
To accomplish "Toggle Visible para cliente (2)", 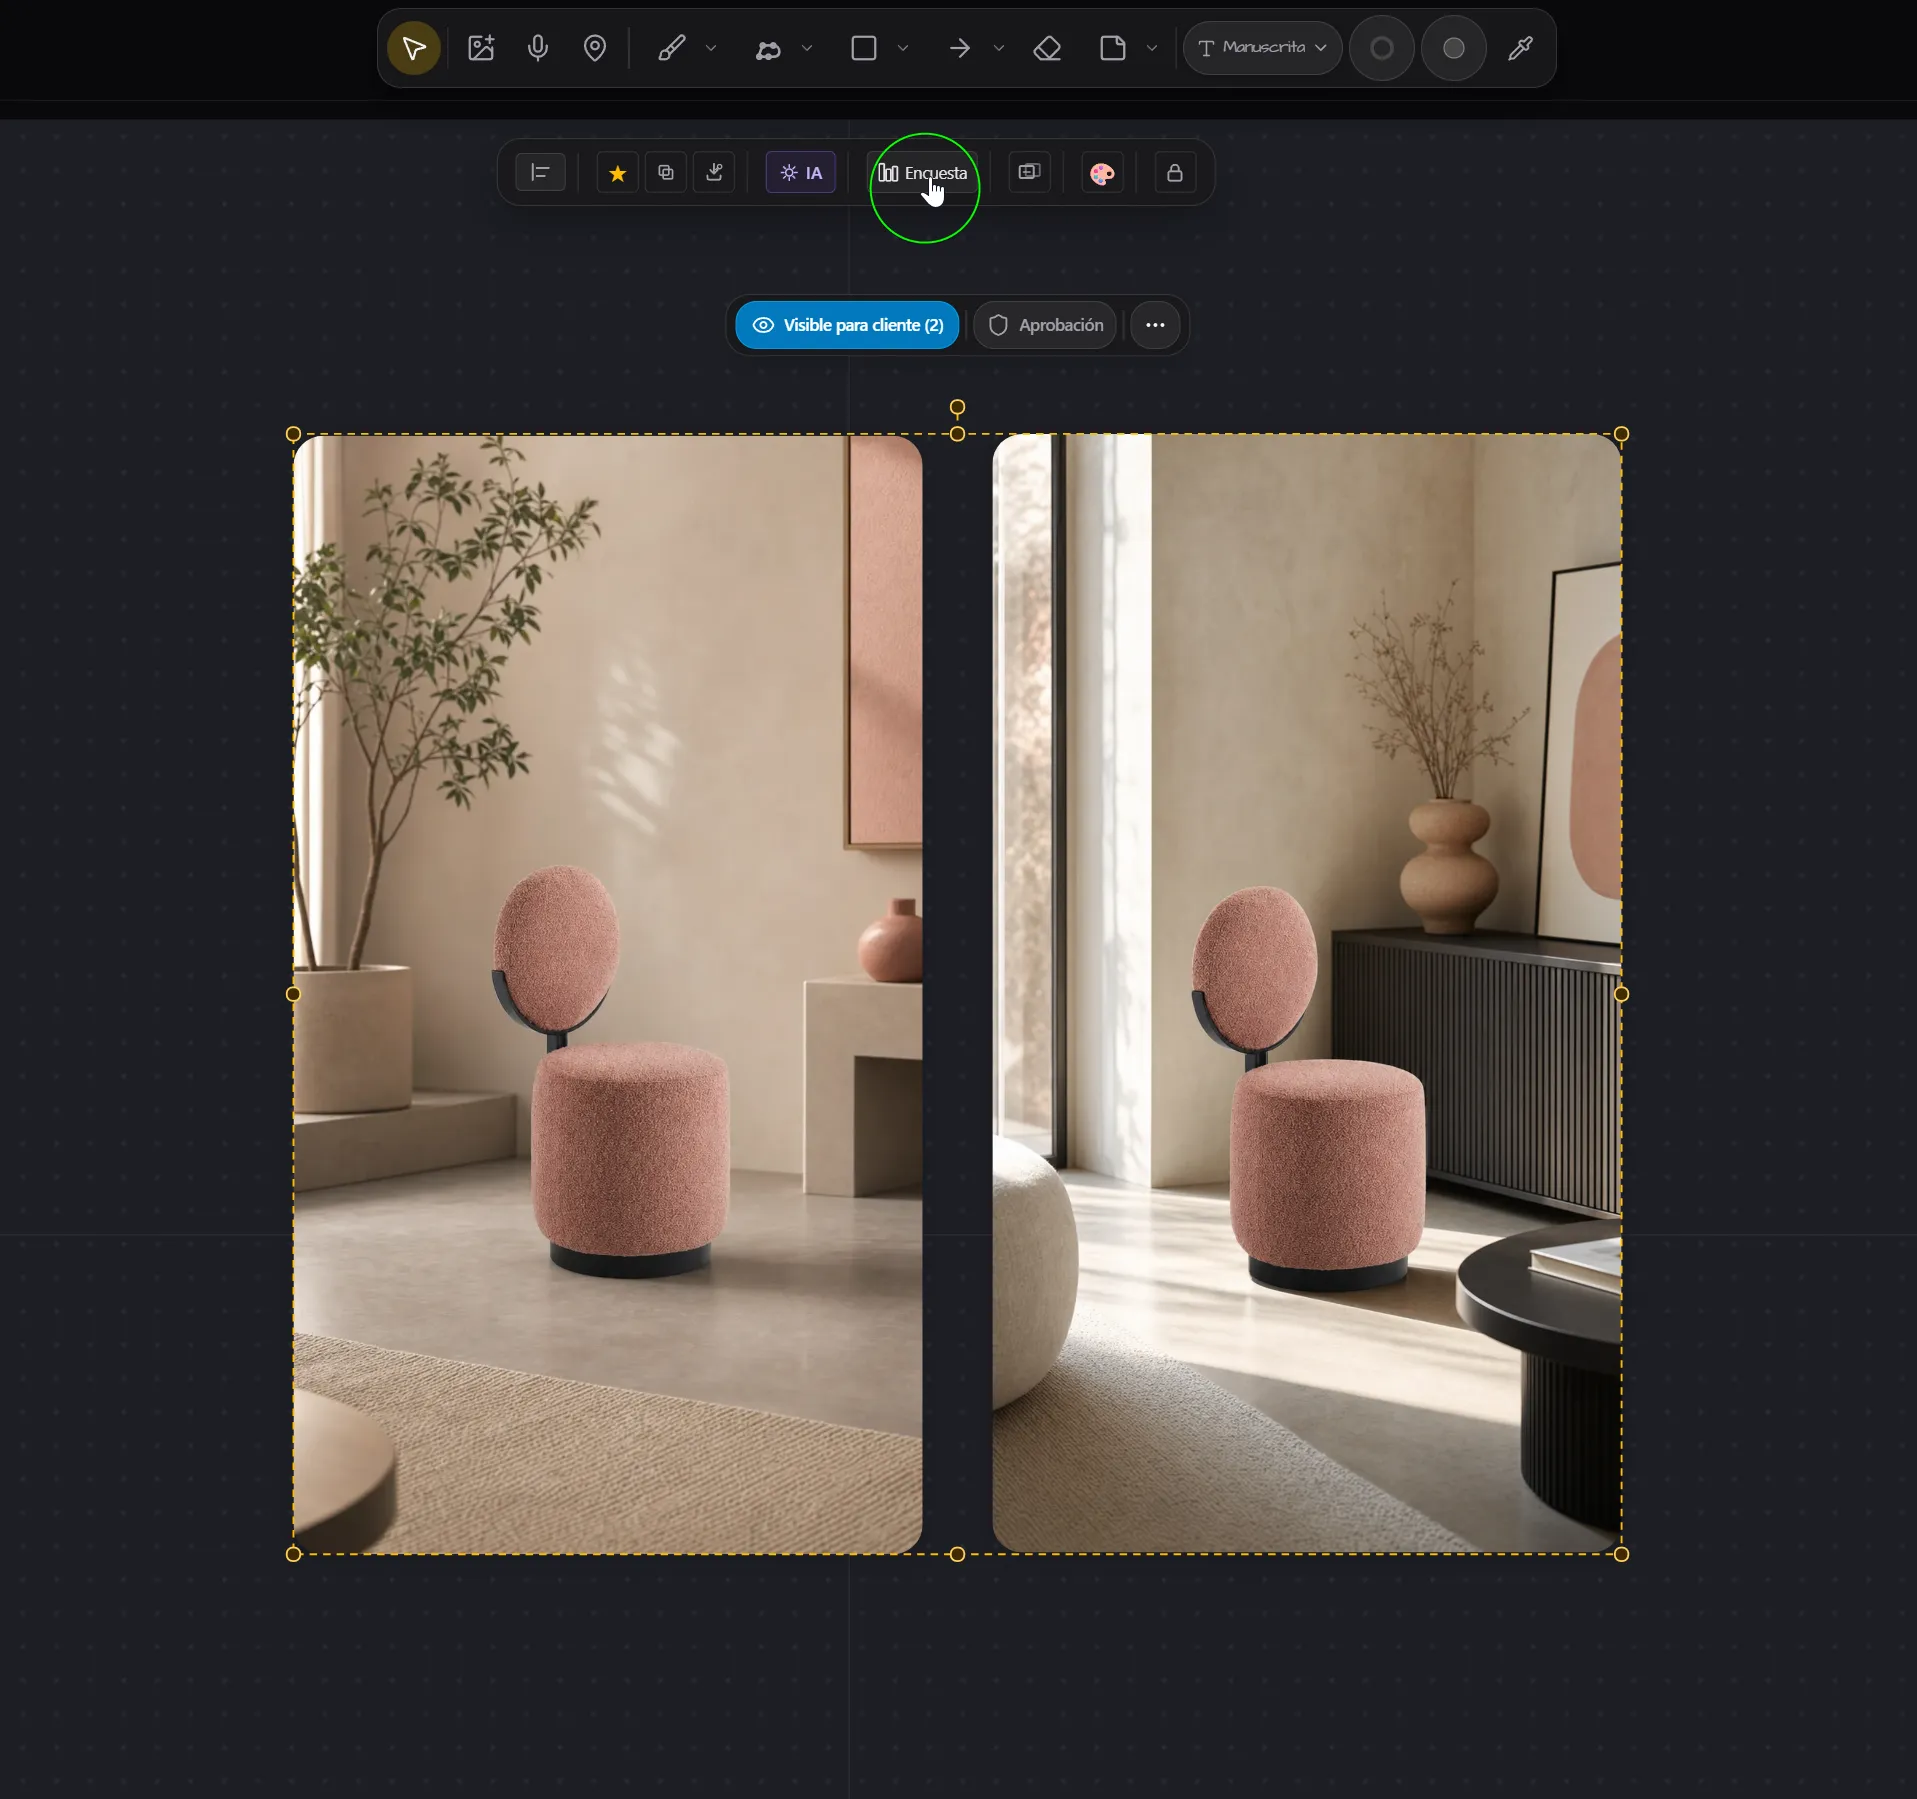I will [847, 325].
